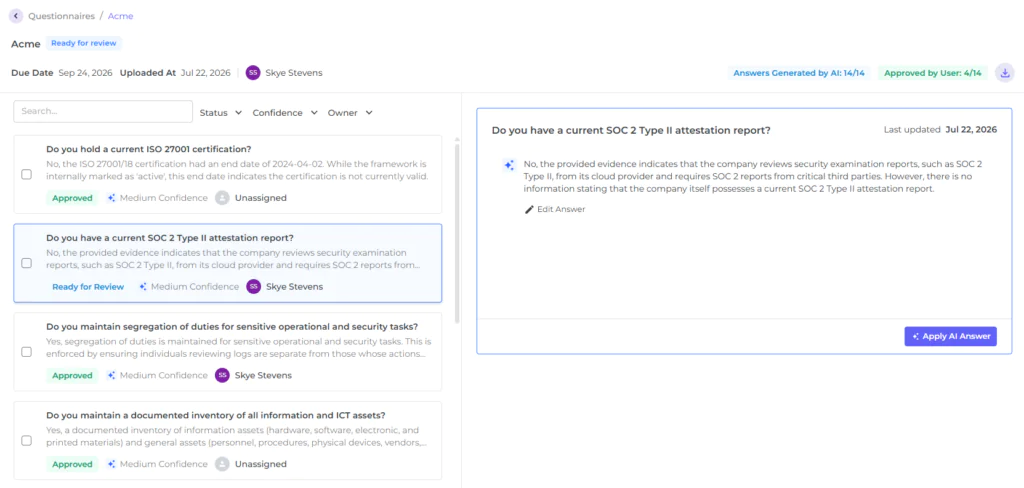The width and height of the screenshot is (1024, 488).
Task: Click Skye Stevens name on segregation of duties card
Action: (263, 376)
